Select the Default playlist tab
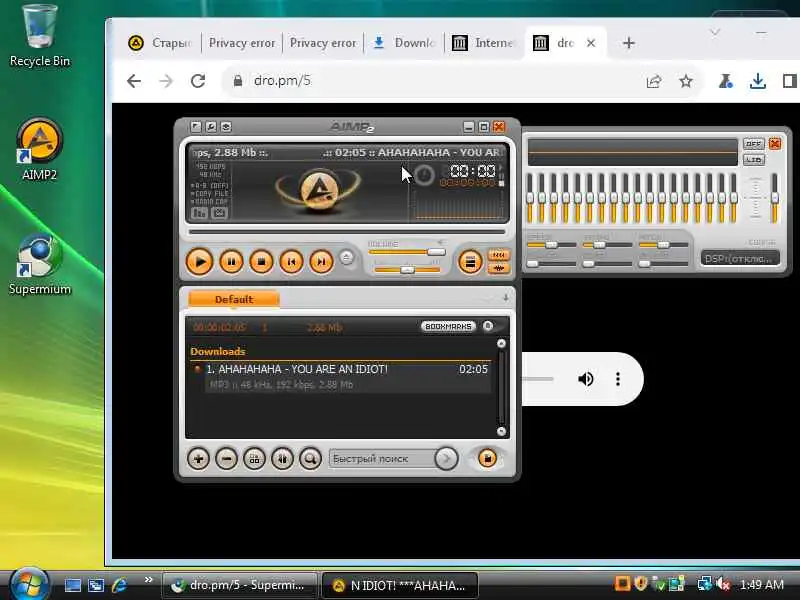 tap(234, 299)
